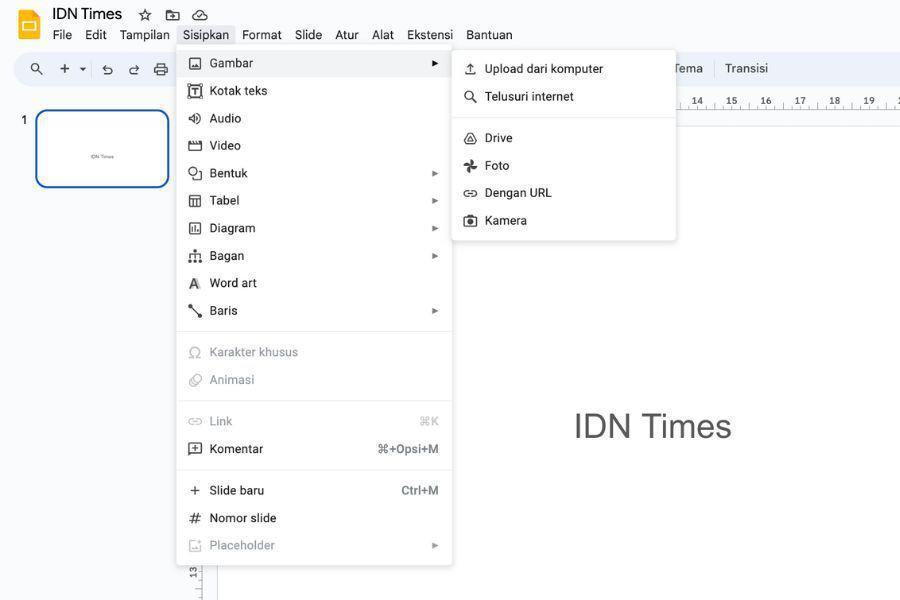900x600 pixels.
Task: Open the Format menu
Action: click(262, 35)
